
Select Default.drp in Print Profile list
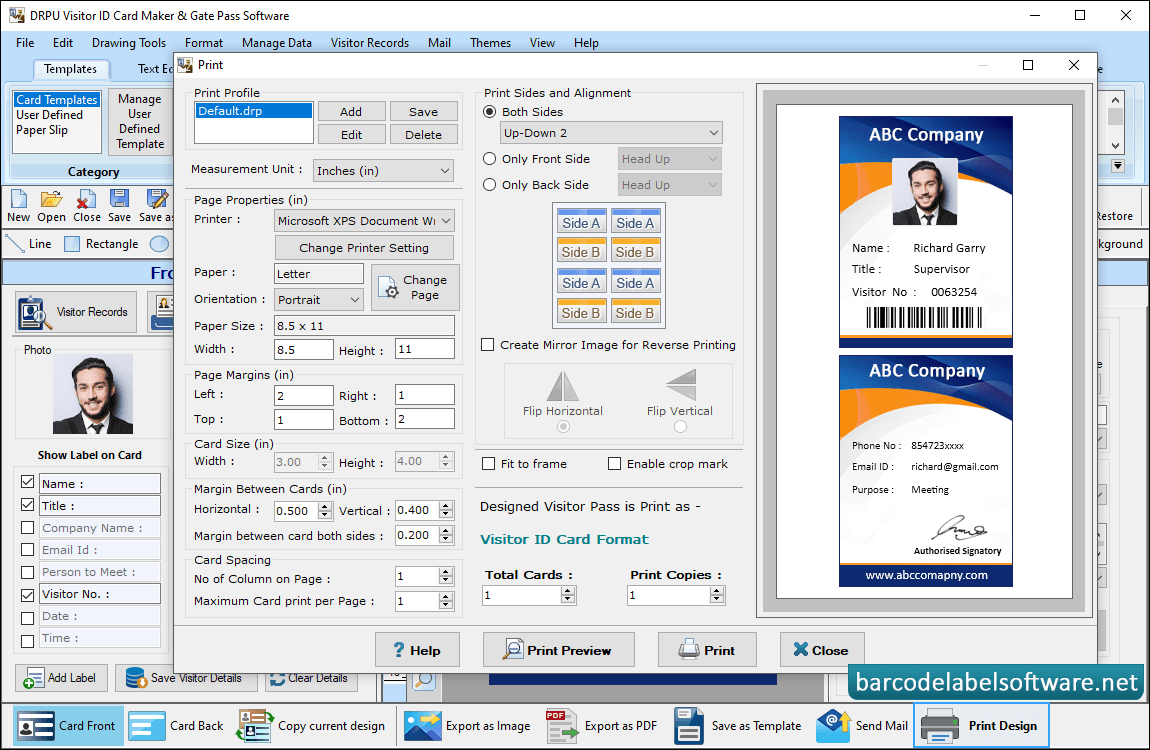click(x=254, y=111)
